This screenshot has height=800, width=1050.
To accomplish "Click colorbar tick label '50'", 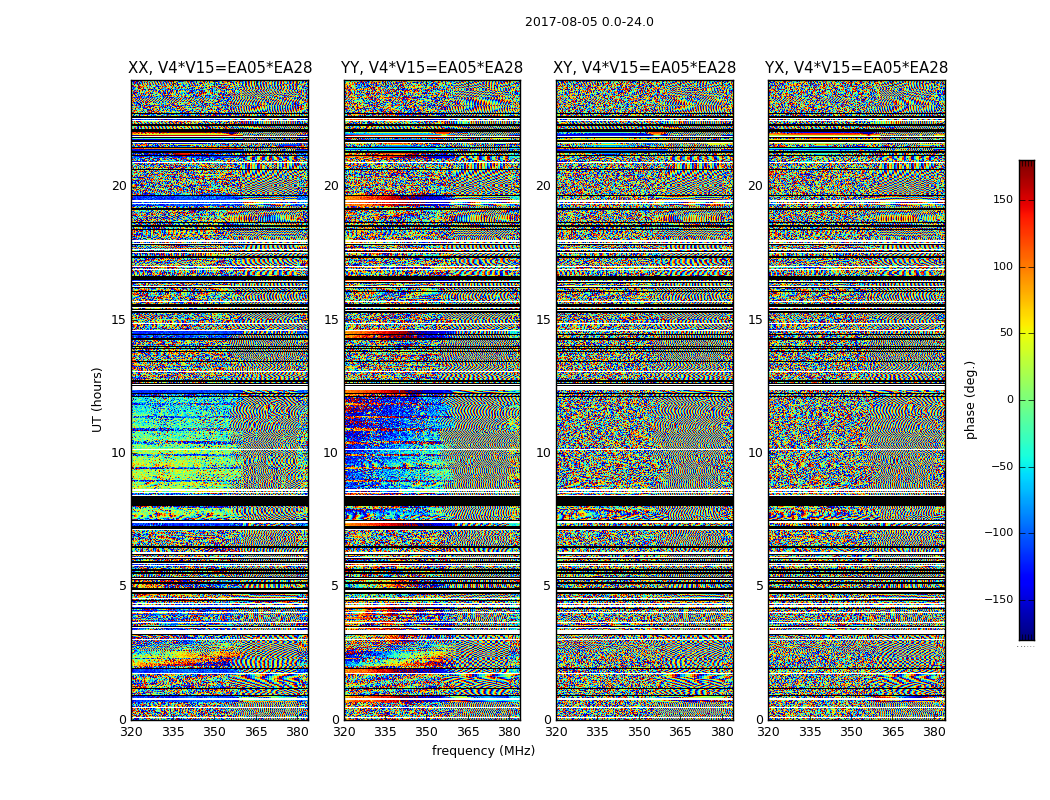I will point(1006,333).
